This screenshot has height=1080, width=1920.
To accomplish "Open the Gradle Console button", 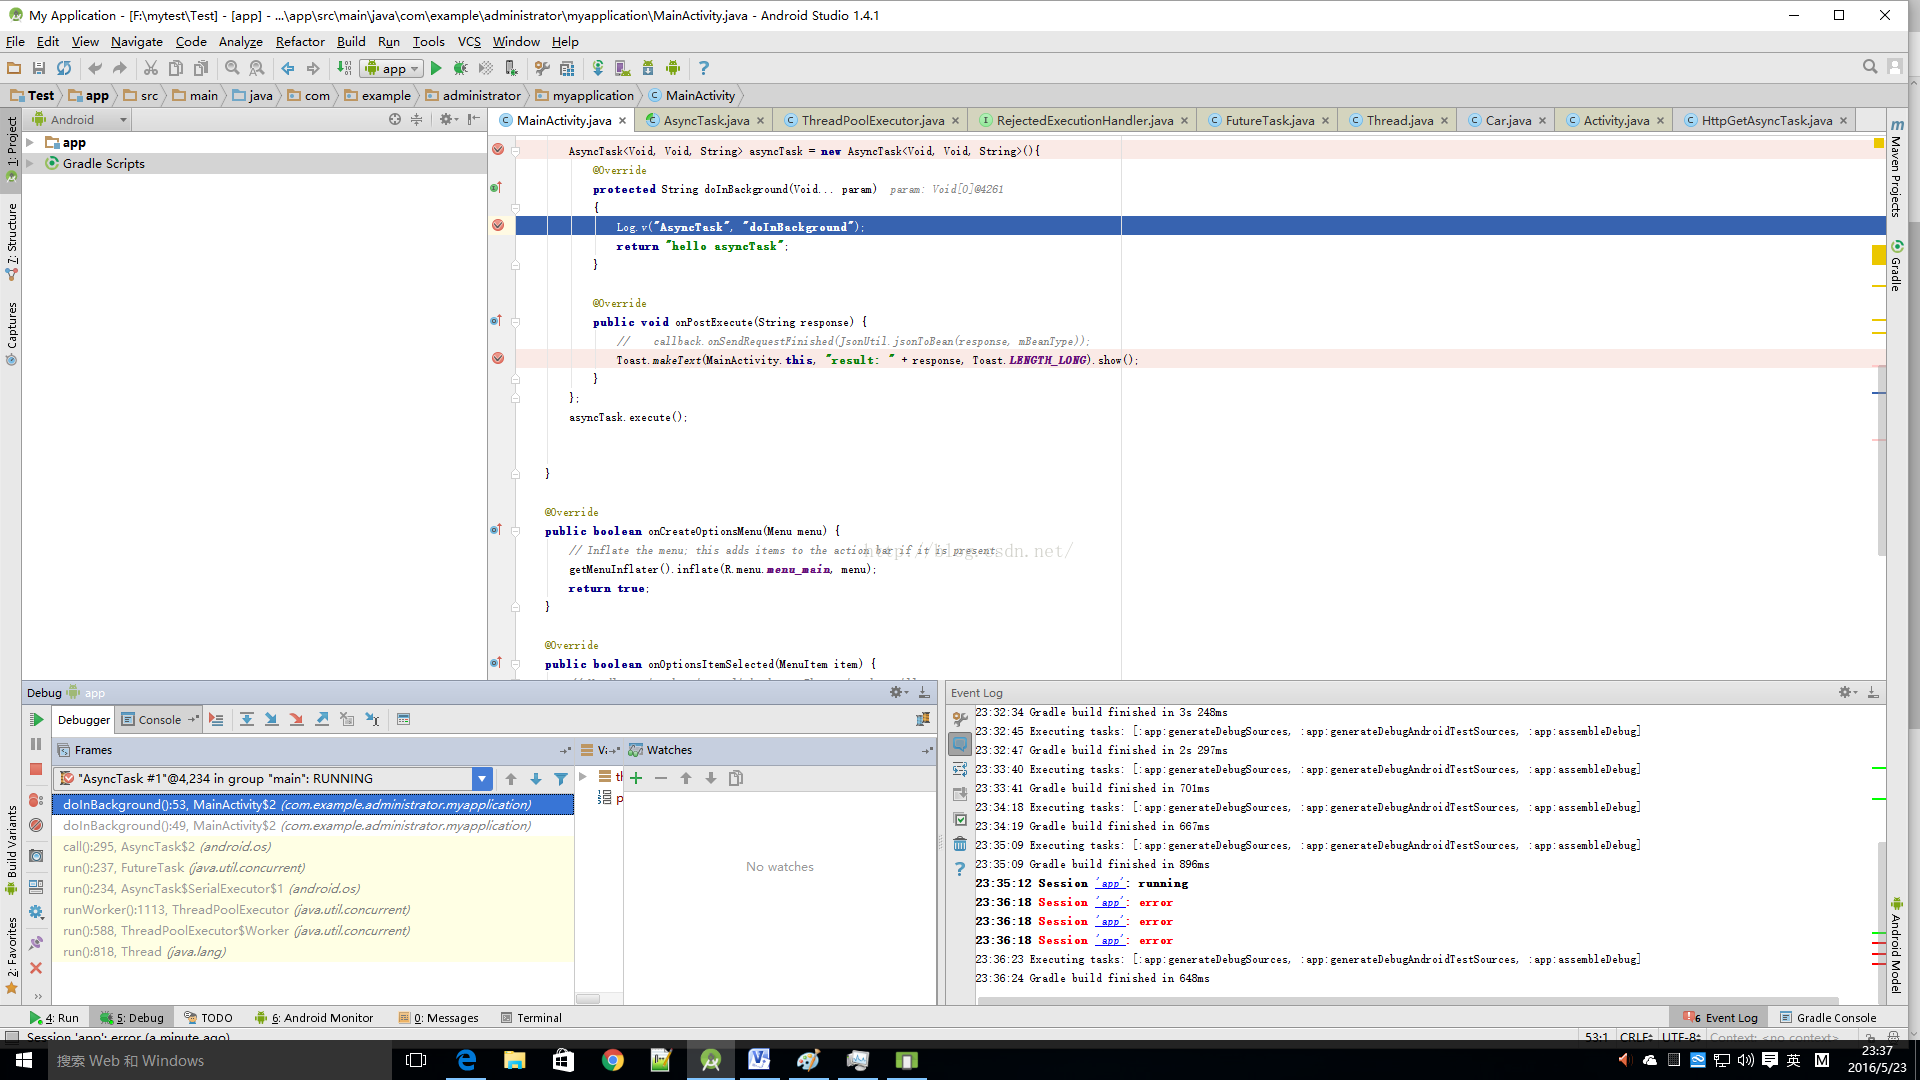I will point(1827,1017).
